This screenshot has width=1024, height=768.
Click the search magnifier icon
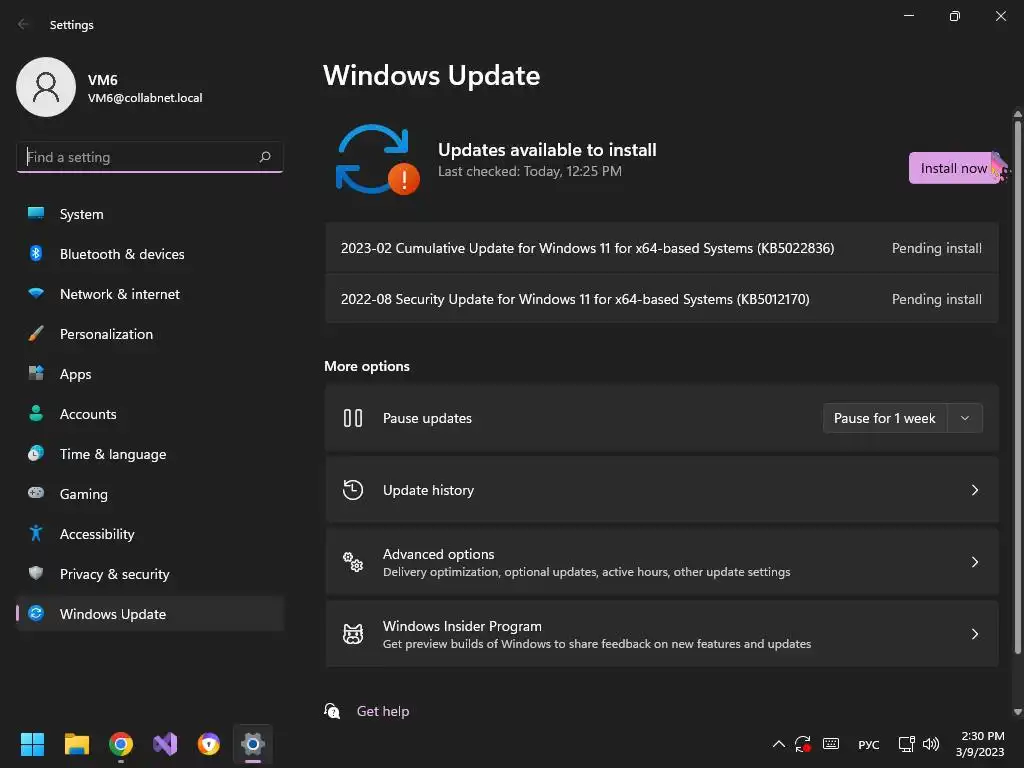tap(264, 157)
